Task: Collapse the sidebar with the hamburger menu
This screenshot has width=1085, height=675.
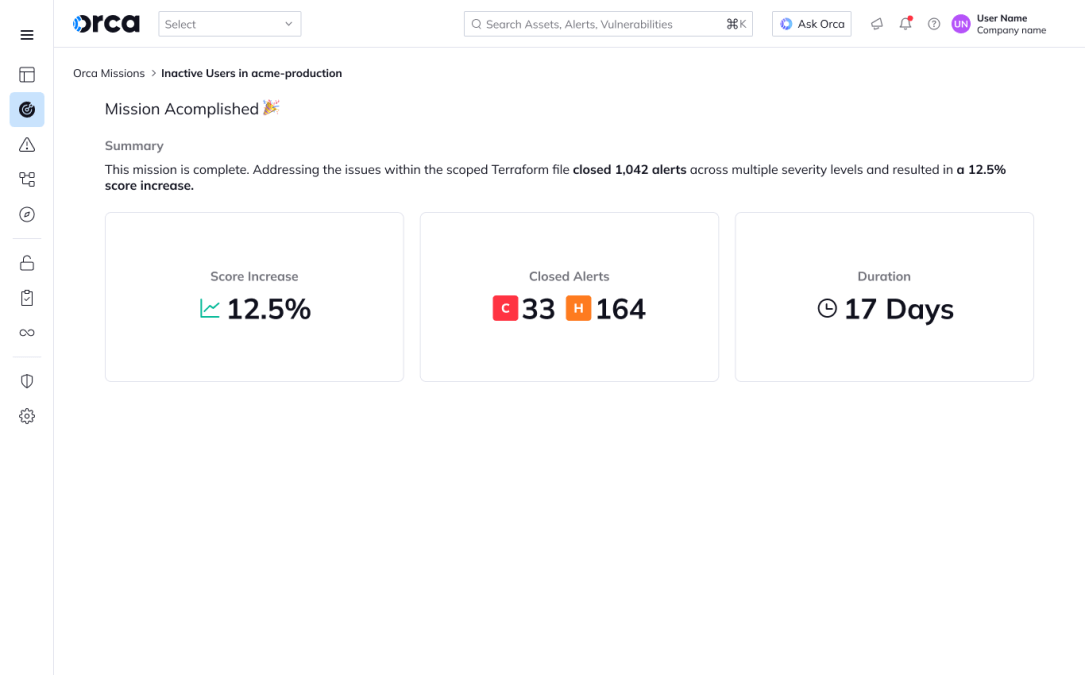Action: pyautogui.click(x=26, y=35)
